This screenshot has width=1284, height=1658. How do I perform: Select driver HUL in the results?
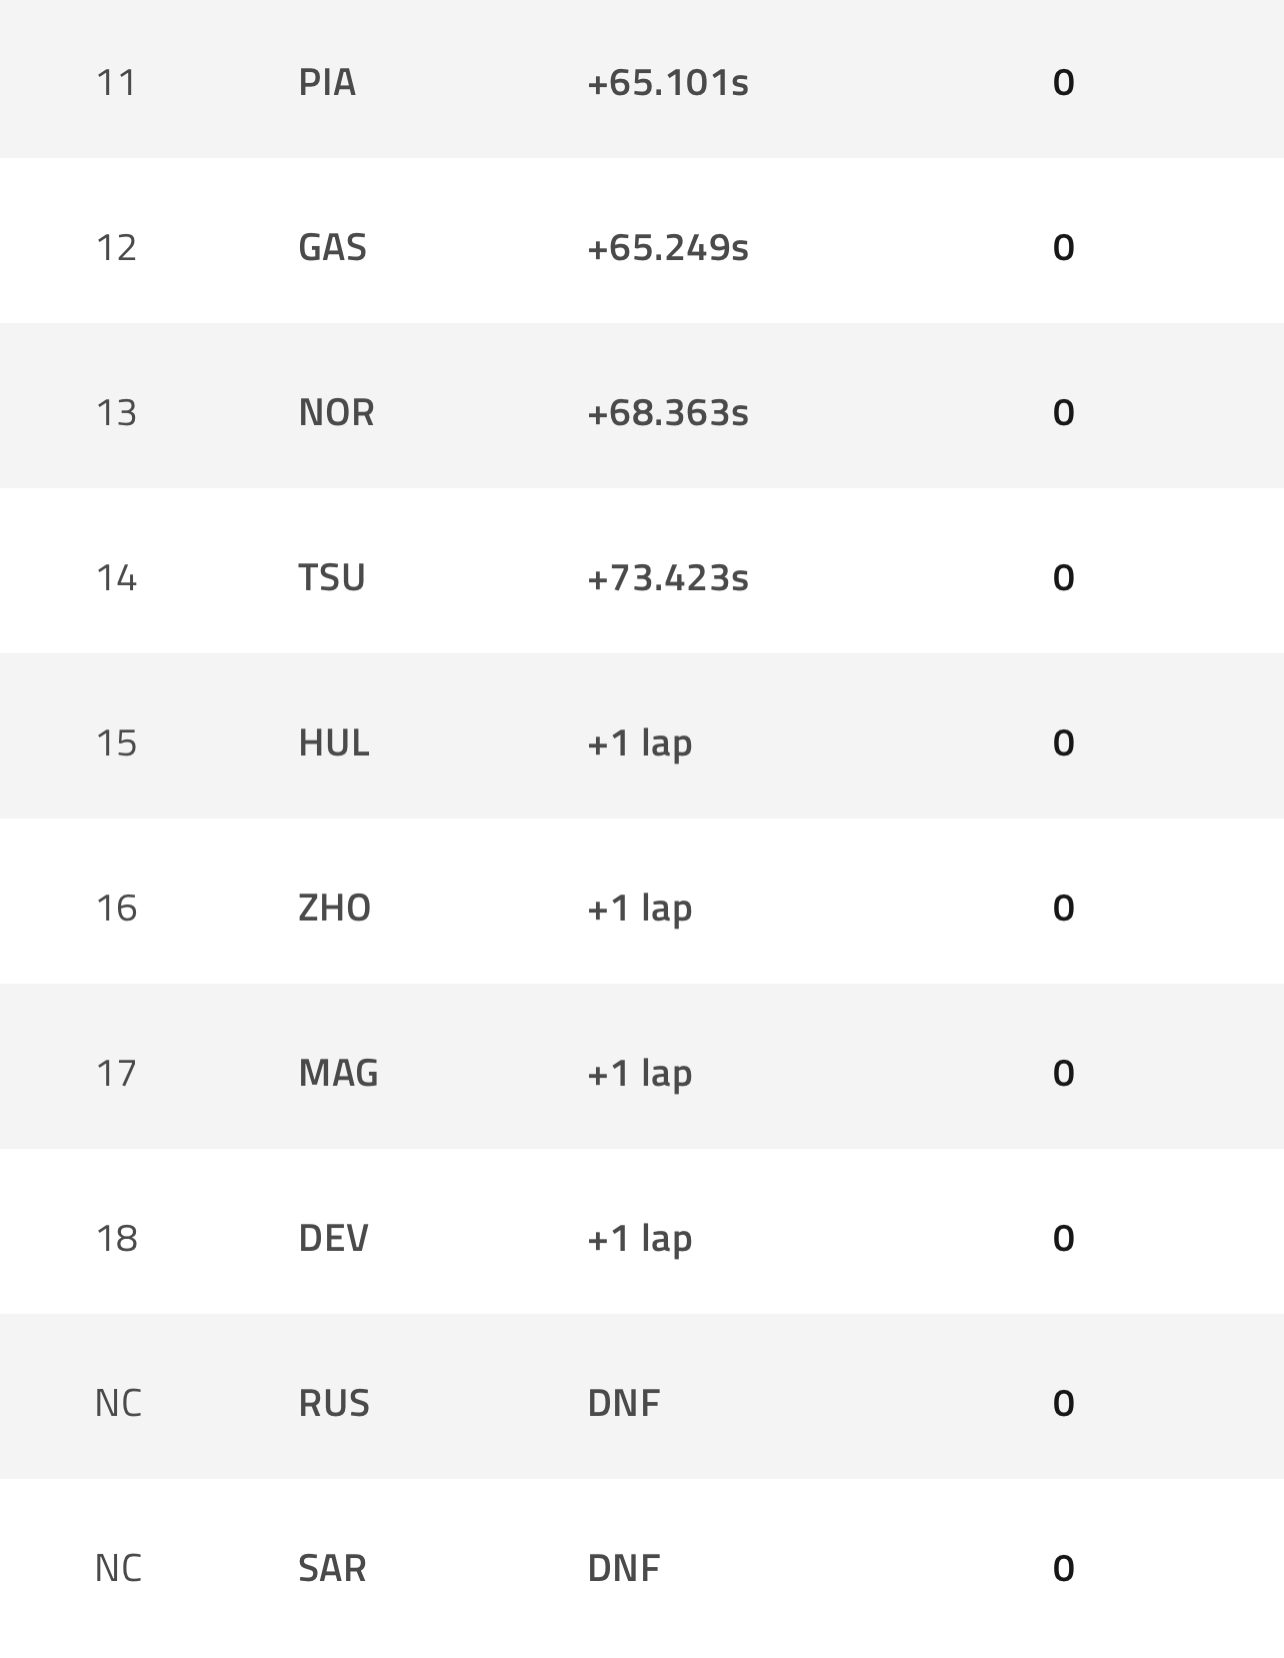pyautogui.click(x=333, y=742)
